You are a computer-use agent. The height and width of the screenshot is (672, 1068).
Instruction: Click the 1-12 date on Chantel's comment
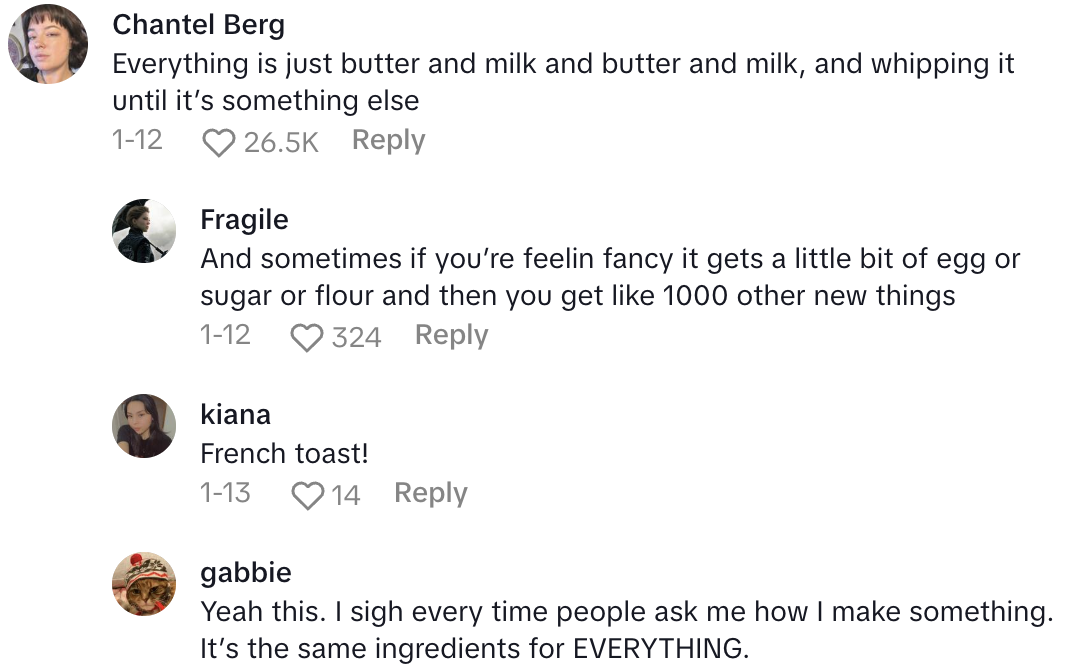pos(137,140)
